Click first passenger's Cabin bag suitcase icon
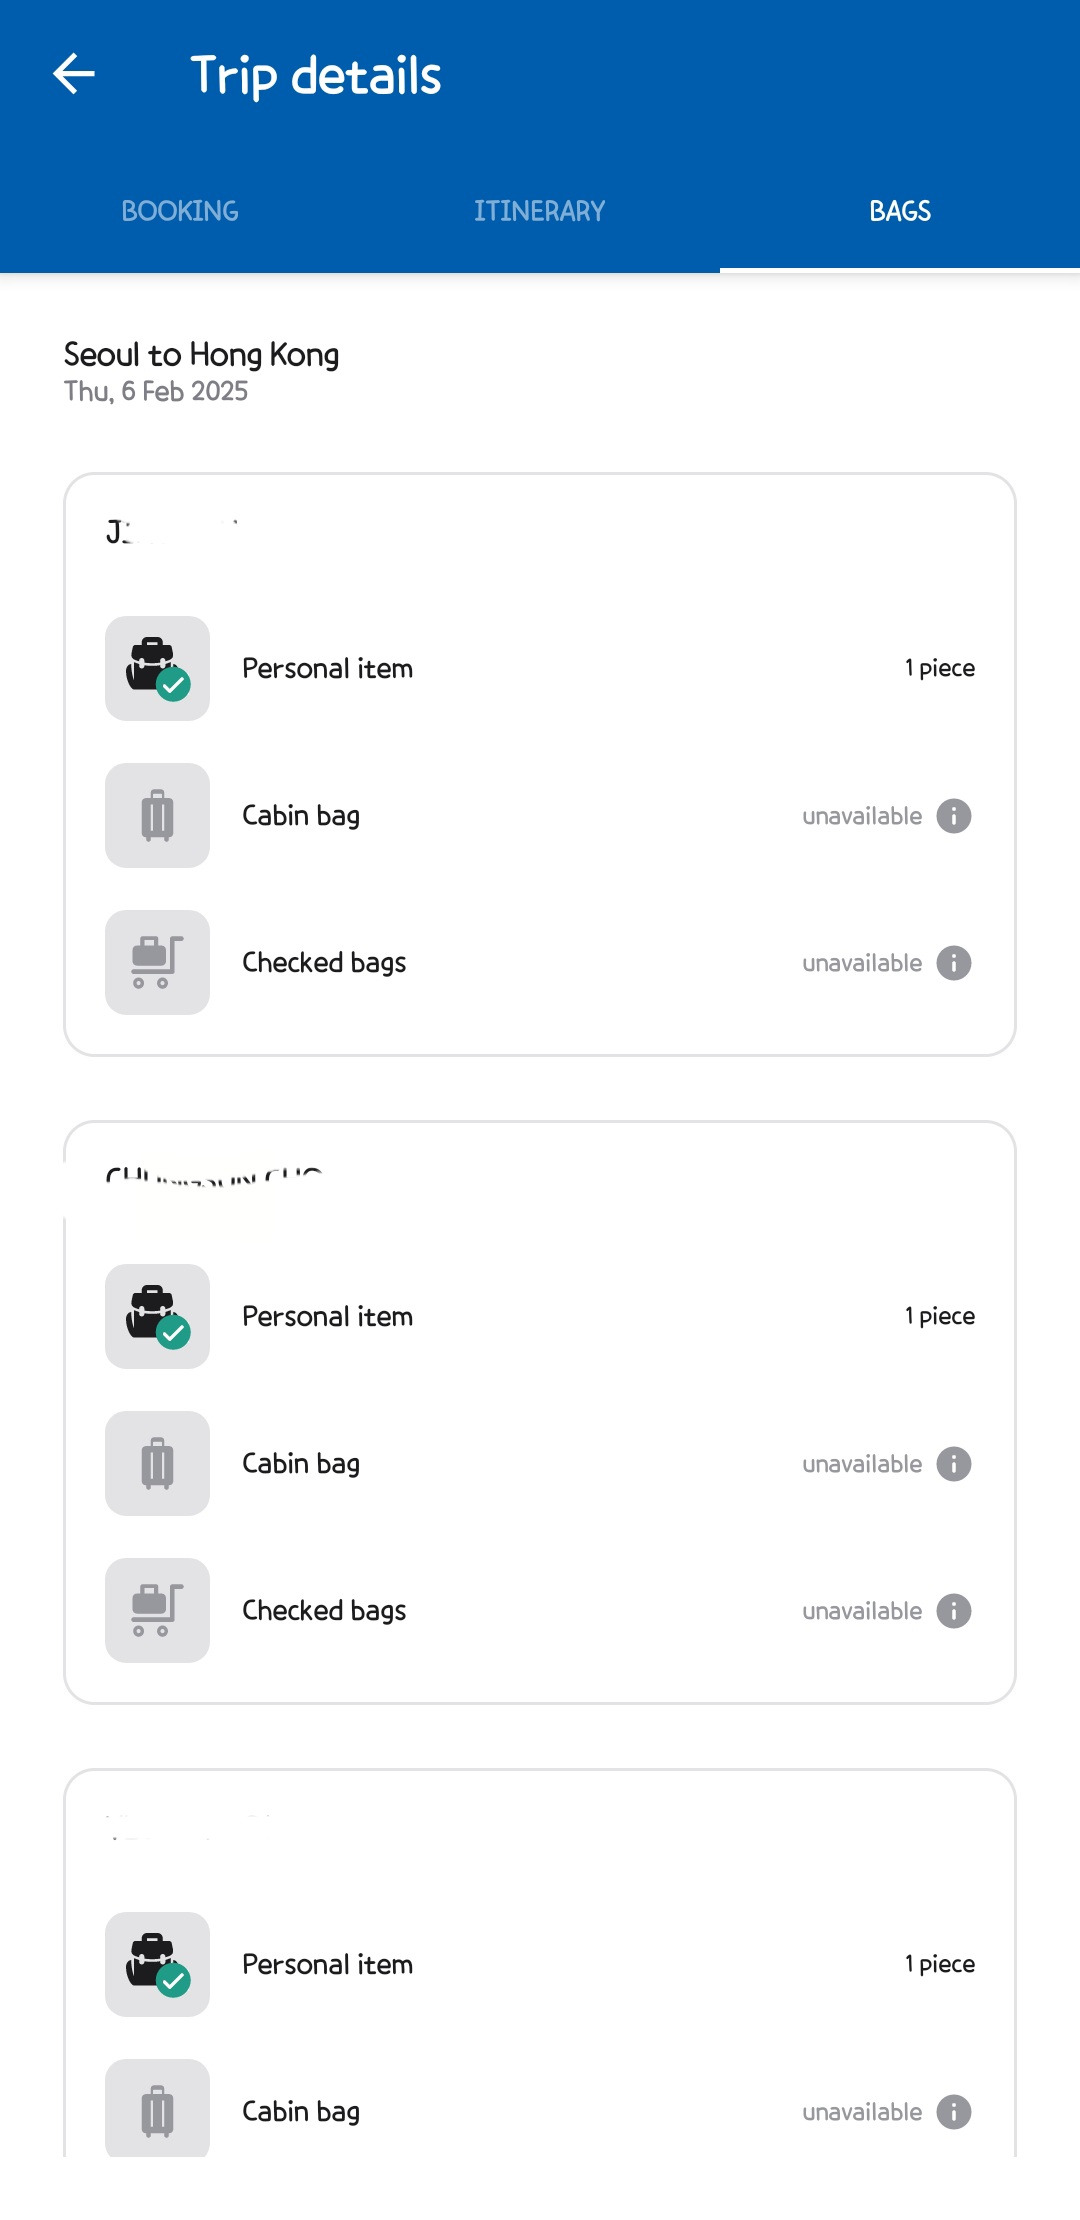The height and width of the screenshot is (2220, 1080). [157, 815]
